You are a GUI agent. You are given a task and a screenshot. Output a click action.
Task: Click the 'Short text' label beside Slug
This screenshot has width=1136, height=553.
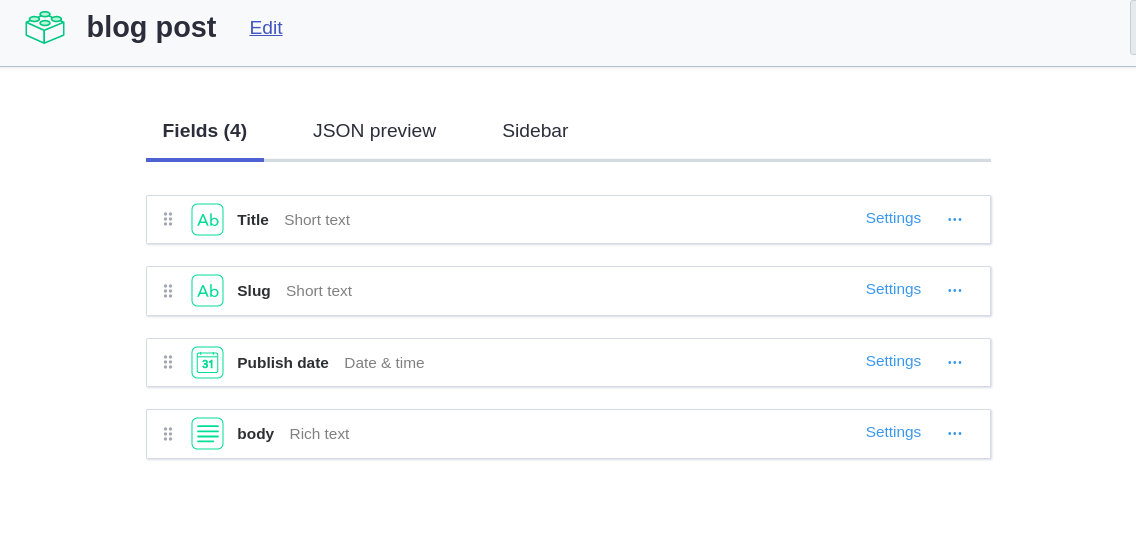[319, 291]
